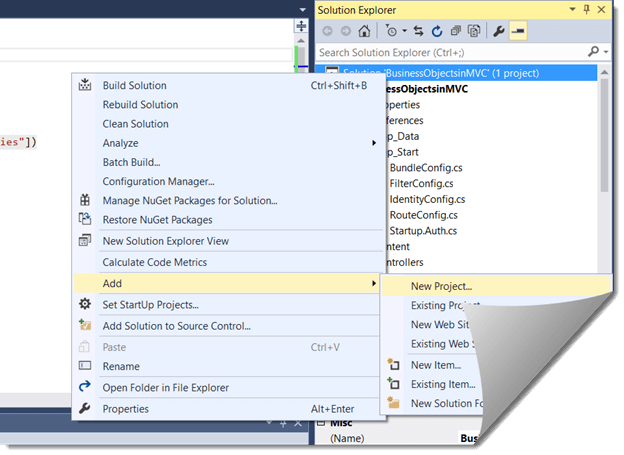Image resolution: width=624 pixels, height=455 pixels.
Task: Click the New Solution Explorer View icon
Action: coord(85,240)
